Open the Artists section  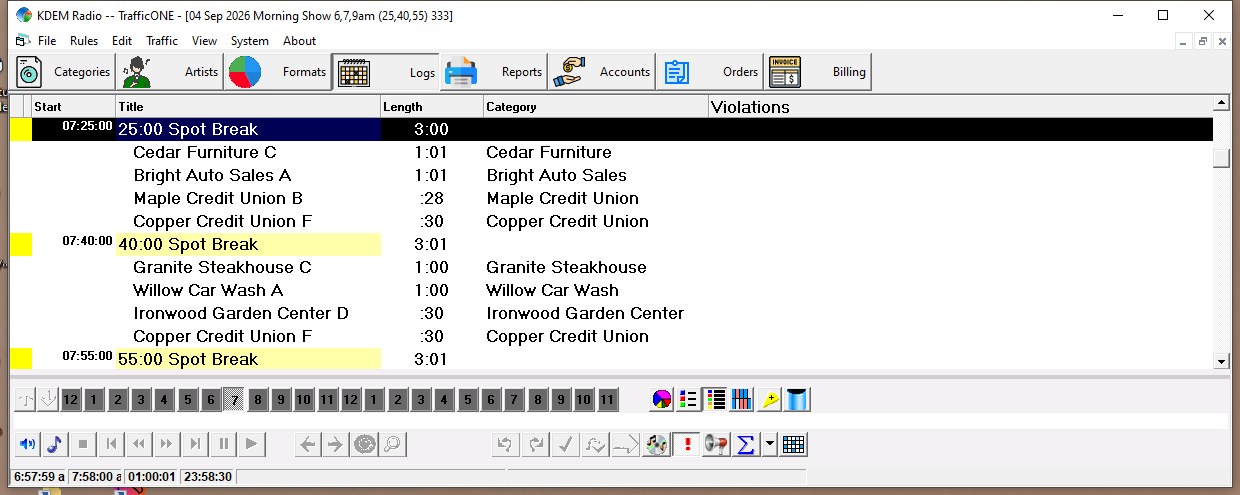point(170,72)
